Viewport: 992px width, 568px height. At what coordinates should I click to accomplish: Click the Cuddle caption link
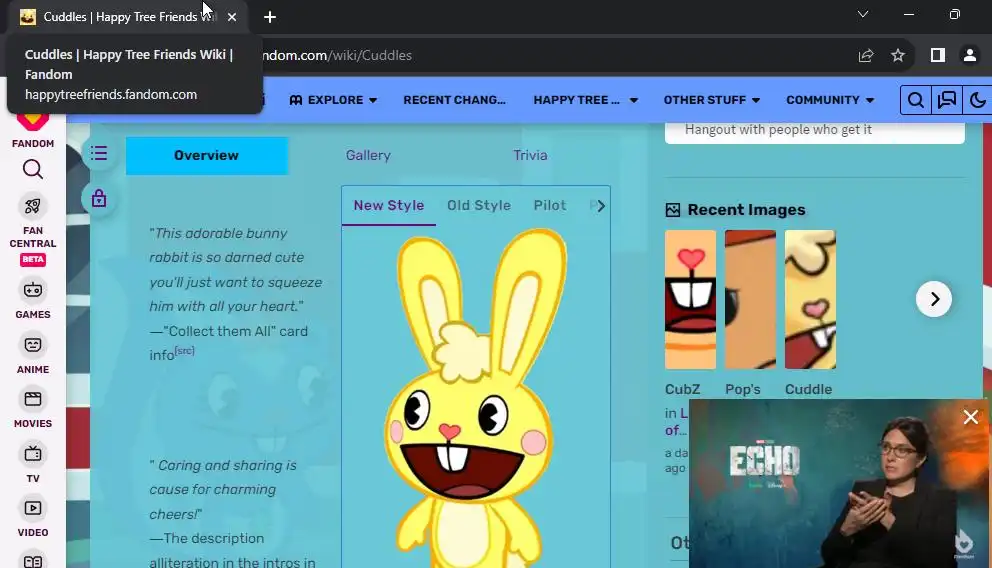(809, 390)
